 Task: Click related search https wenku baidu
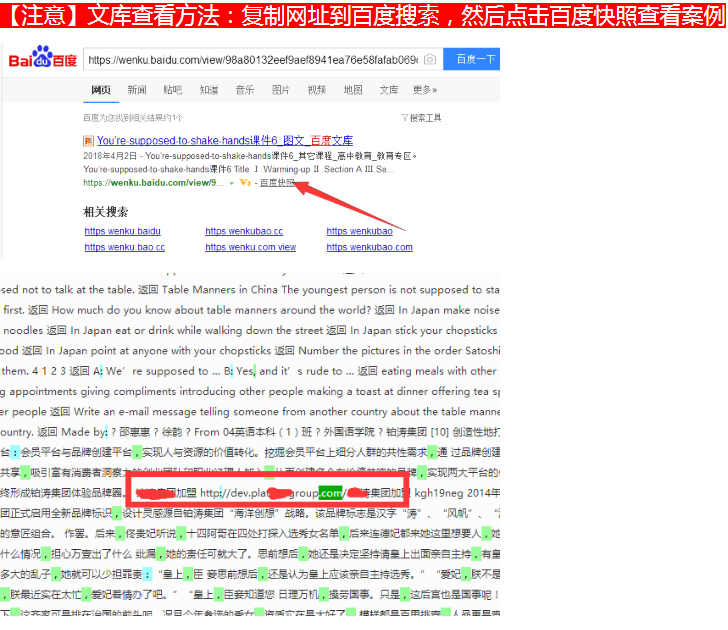123,231
